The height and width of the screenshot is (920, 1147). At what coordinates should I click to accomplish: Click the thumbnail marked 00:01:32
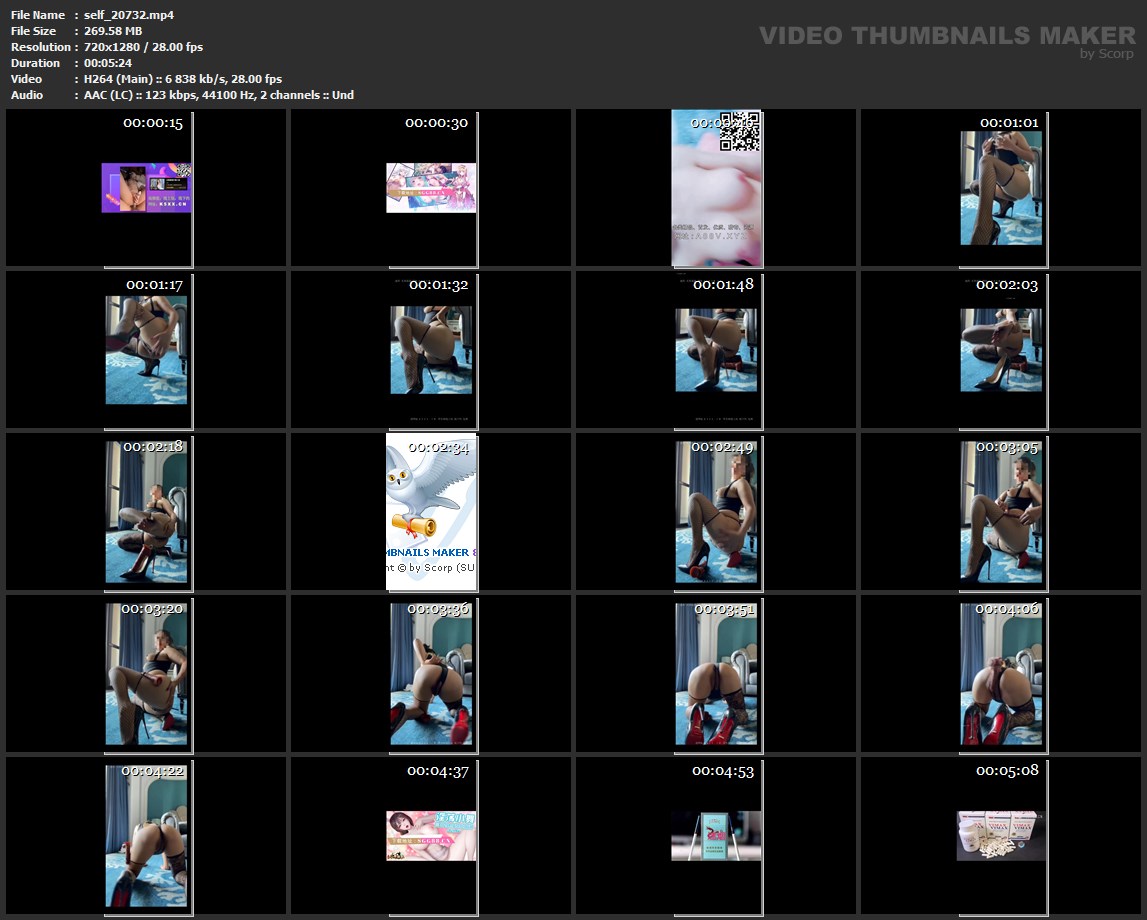(x=431, y=350)
